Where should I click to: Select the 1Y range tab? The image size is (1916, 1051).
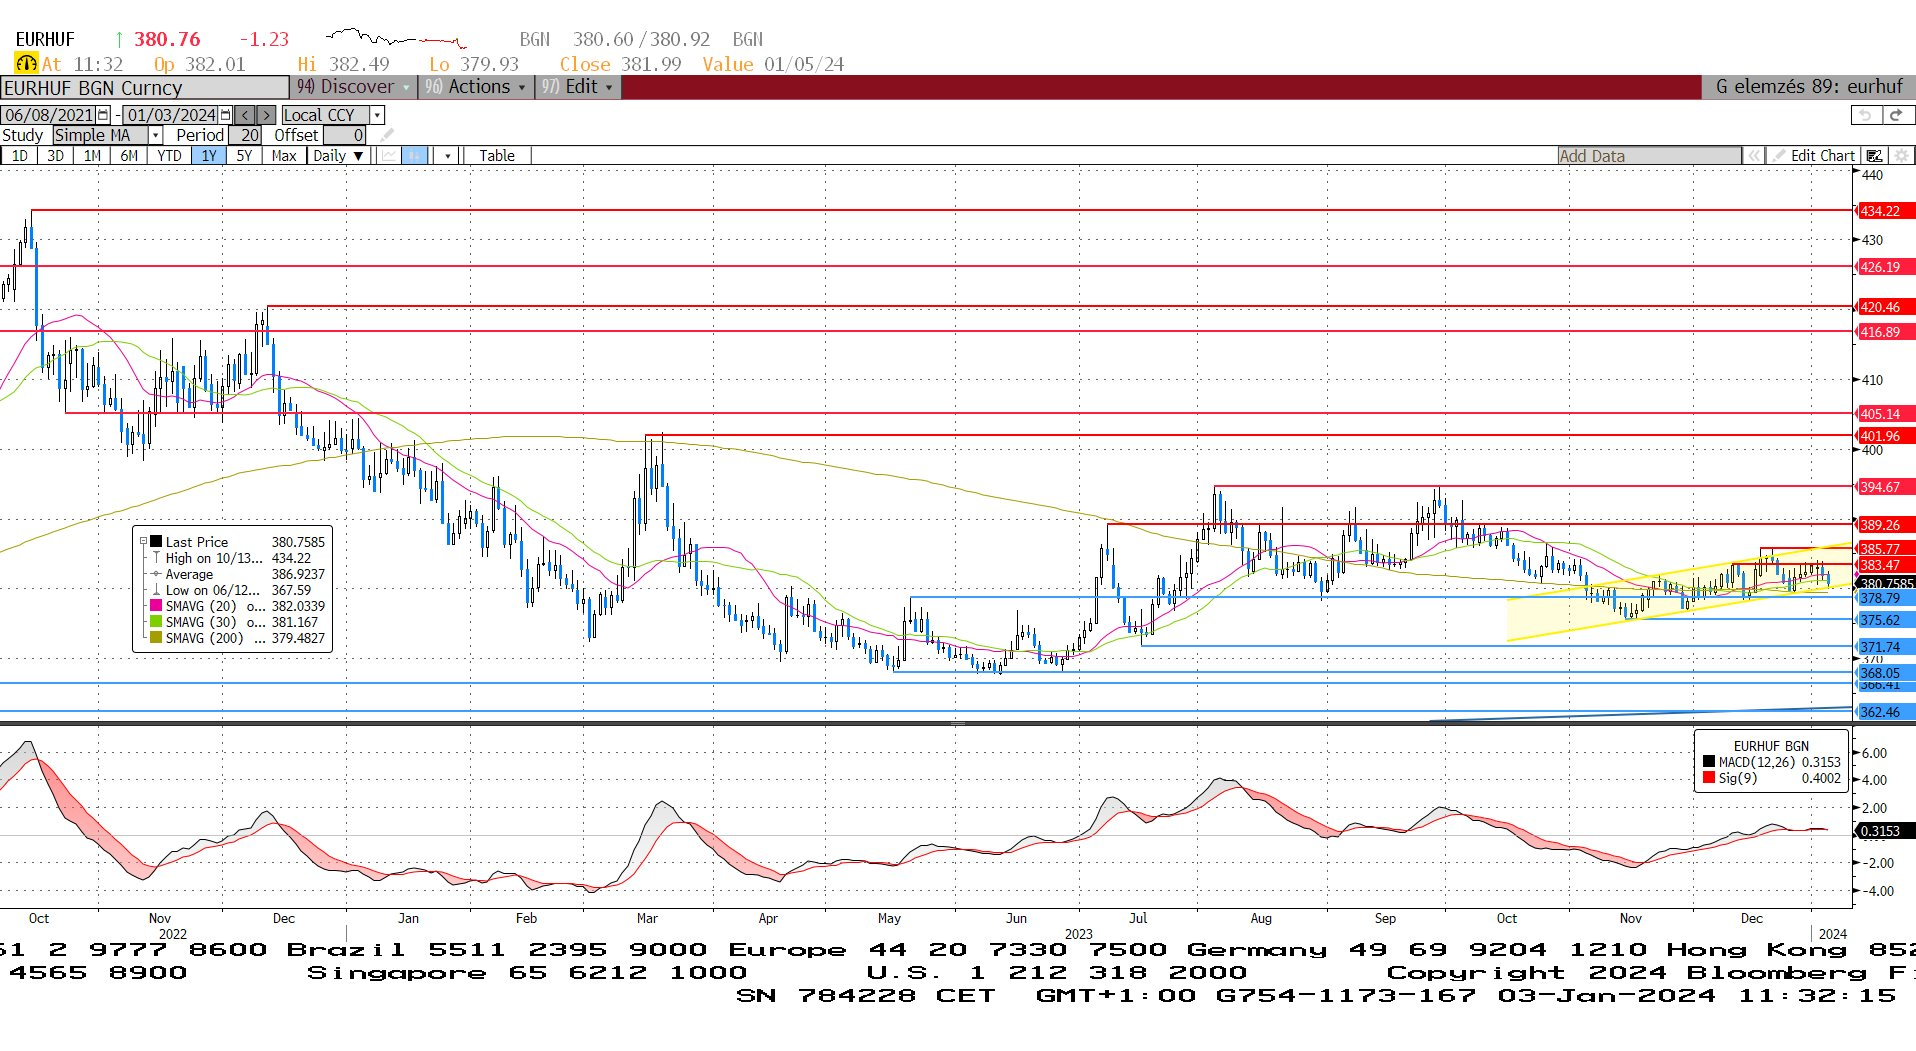[x=208, y=156]
